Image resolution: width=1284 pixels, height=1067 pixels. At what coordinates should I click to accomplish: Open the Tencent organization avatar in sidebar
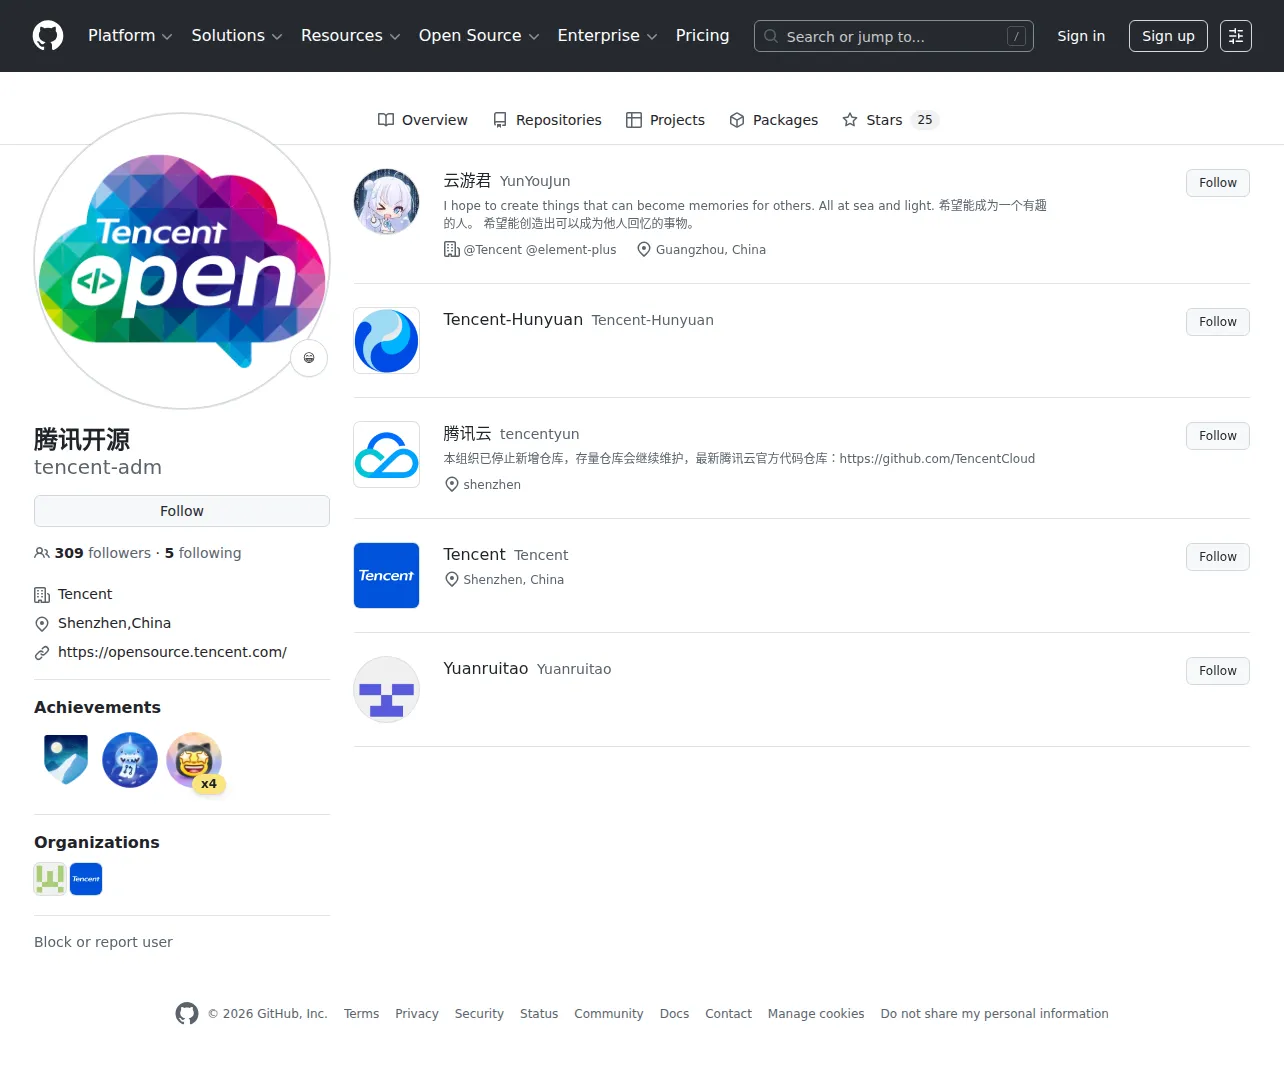tap(86, 879)
